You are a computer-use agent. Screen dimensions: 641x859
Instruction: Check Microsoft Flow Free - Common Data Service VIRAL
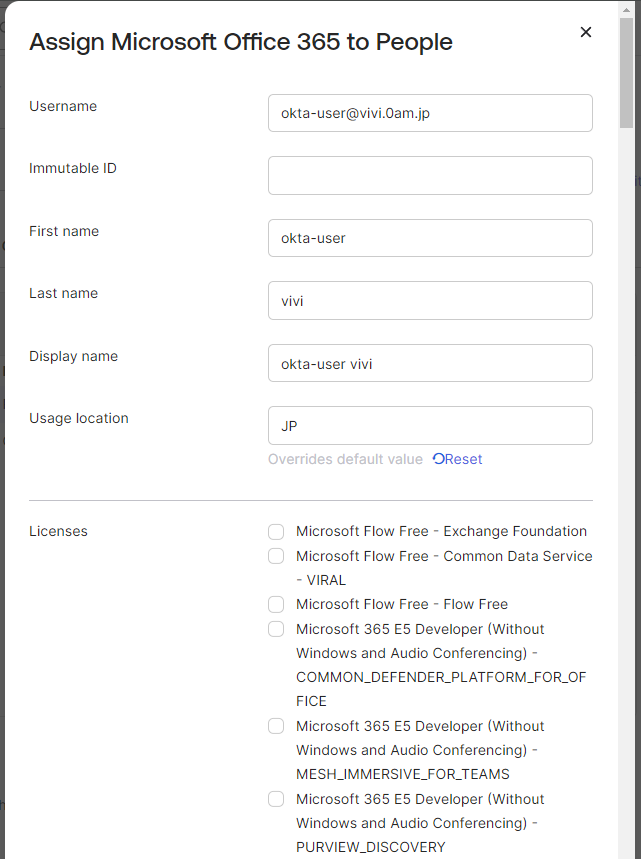point(276,556)
